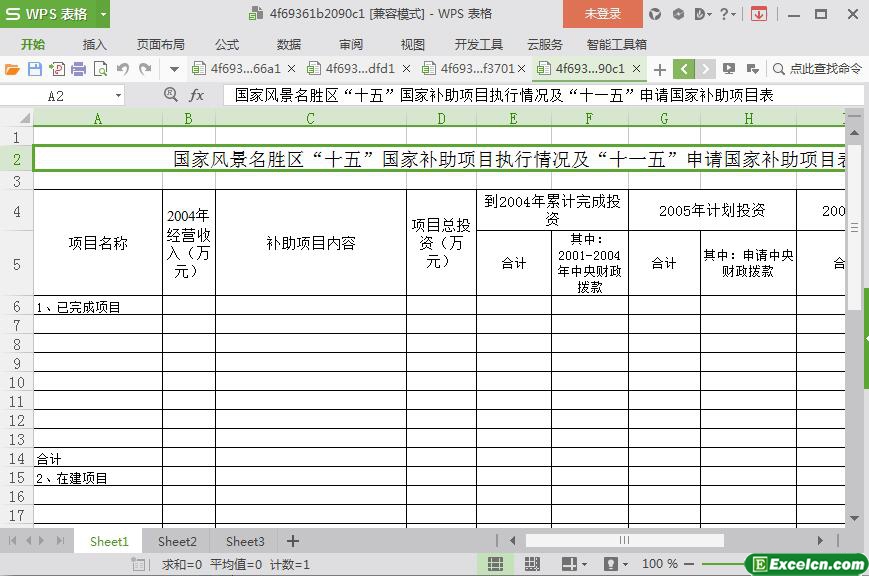Open Print Preview icon in toolbar
Screen dimensions: 869x576
click(100, 69)
